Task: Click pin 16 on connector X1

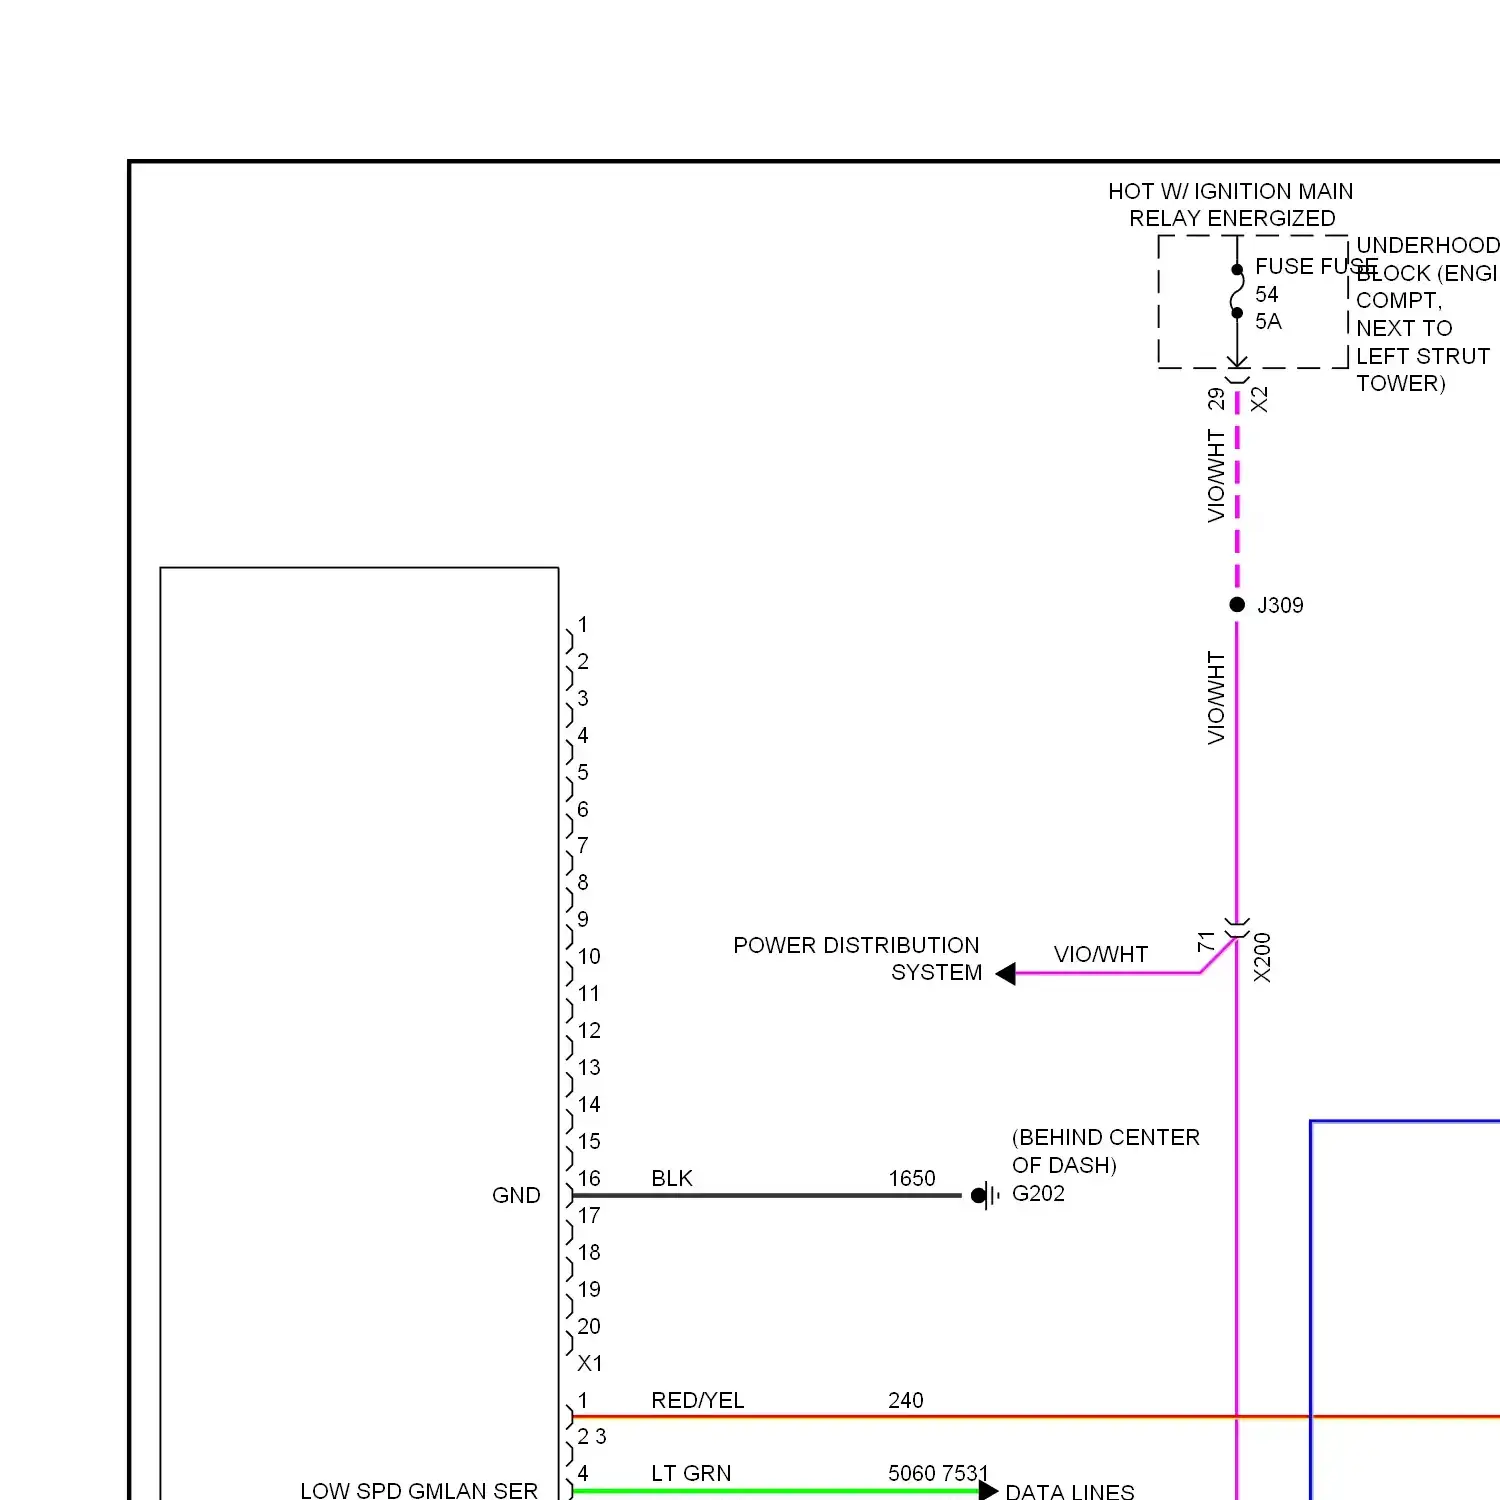Action: [x=589, y=1178]
